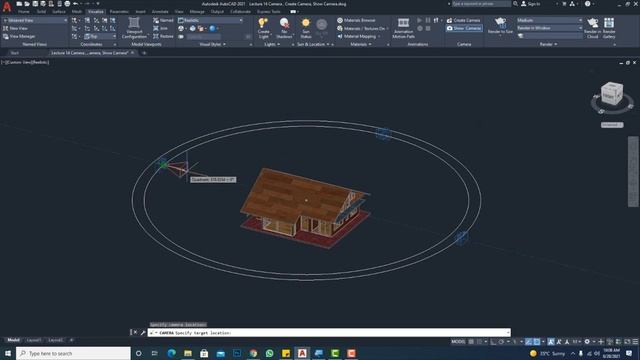This screenshot has width=640, height=360.
Task: Open the Materials Browser
Action: click(x=356, y=20)
